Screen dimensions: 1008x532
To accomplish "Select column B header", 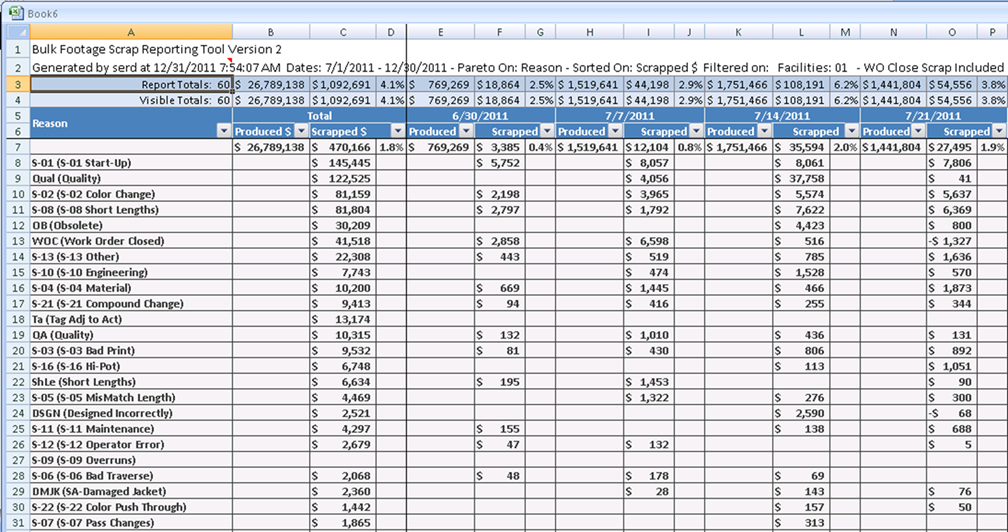I will 271,32.
